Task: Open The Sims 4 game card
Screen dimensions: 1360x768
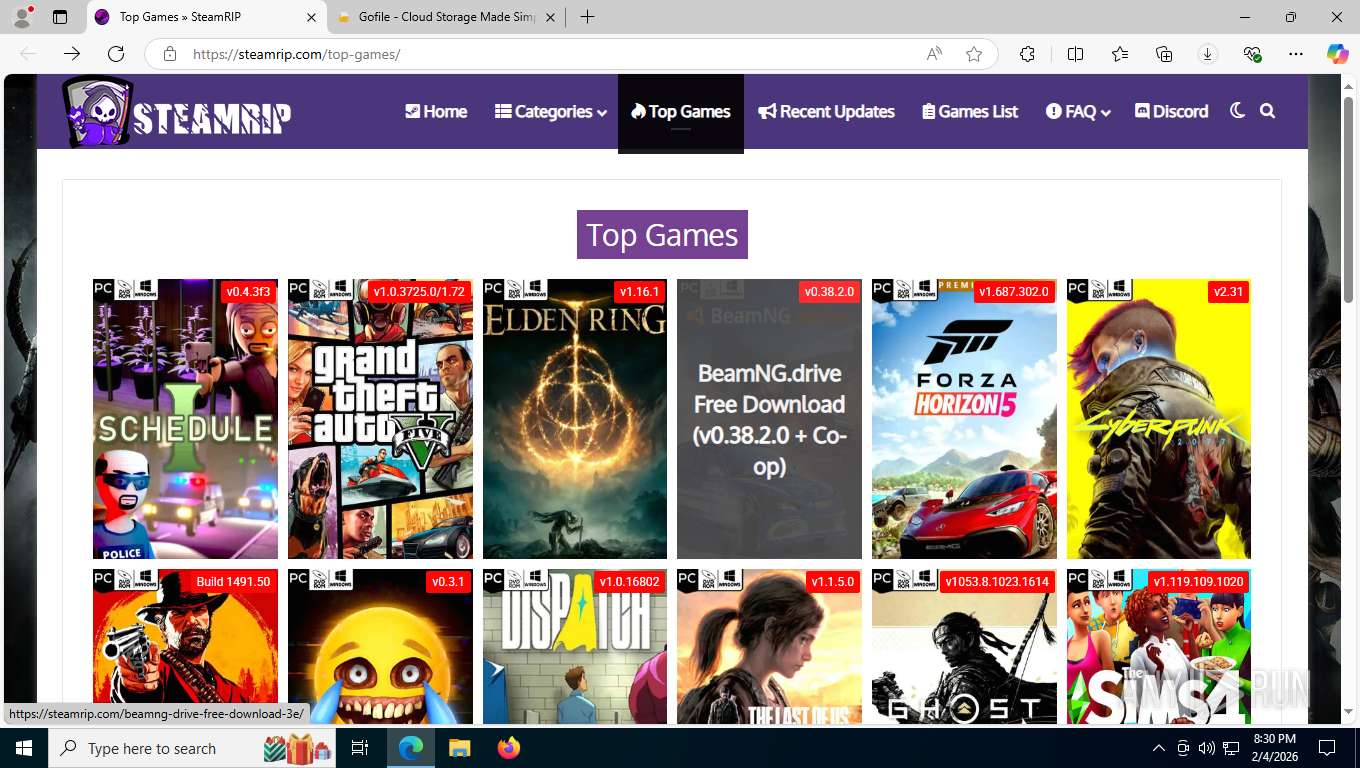Action: tap(1159, 647)
